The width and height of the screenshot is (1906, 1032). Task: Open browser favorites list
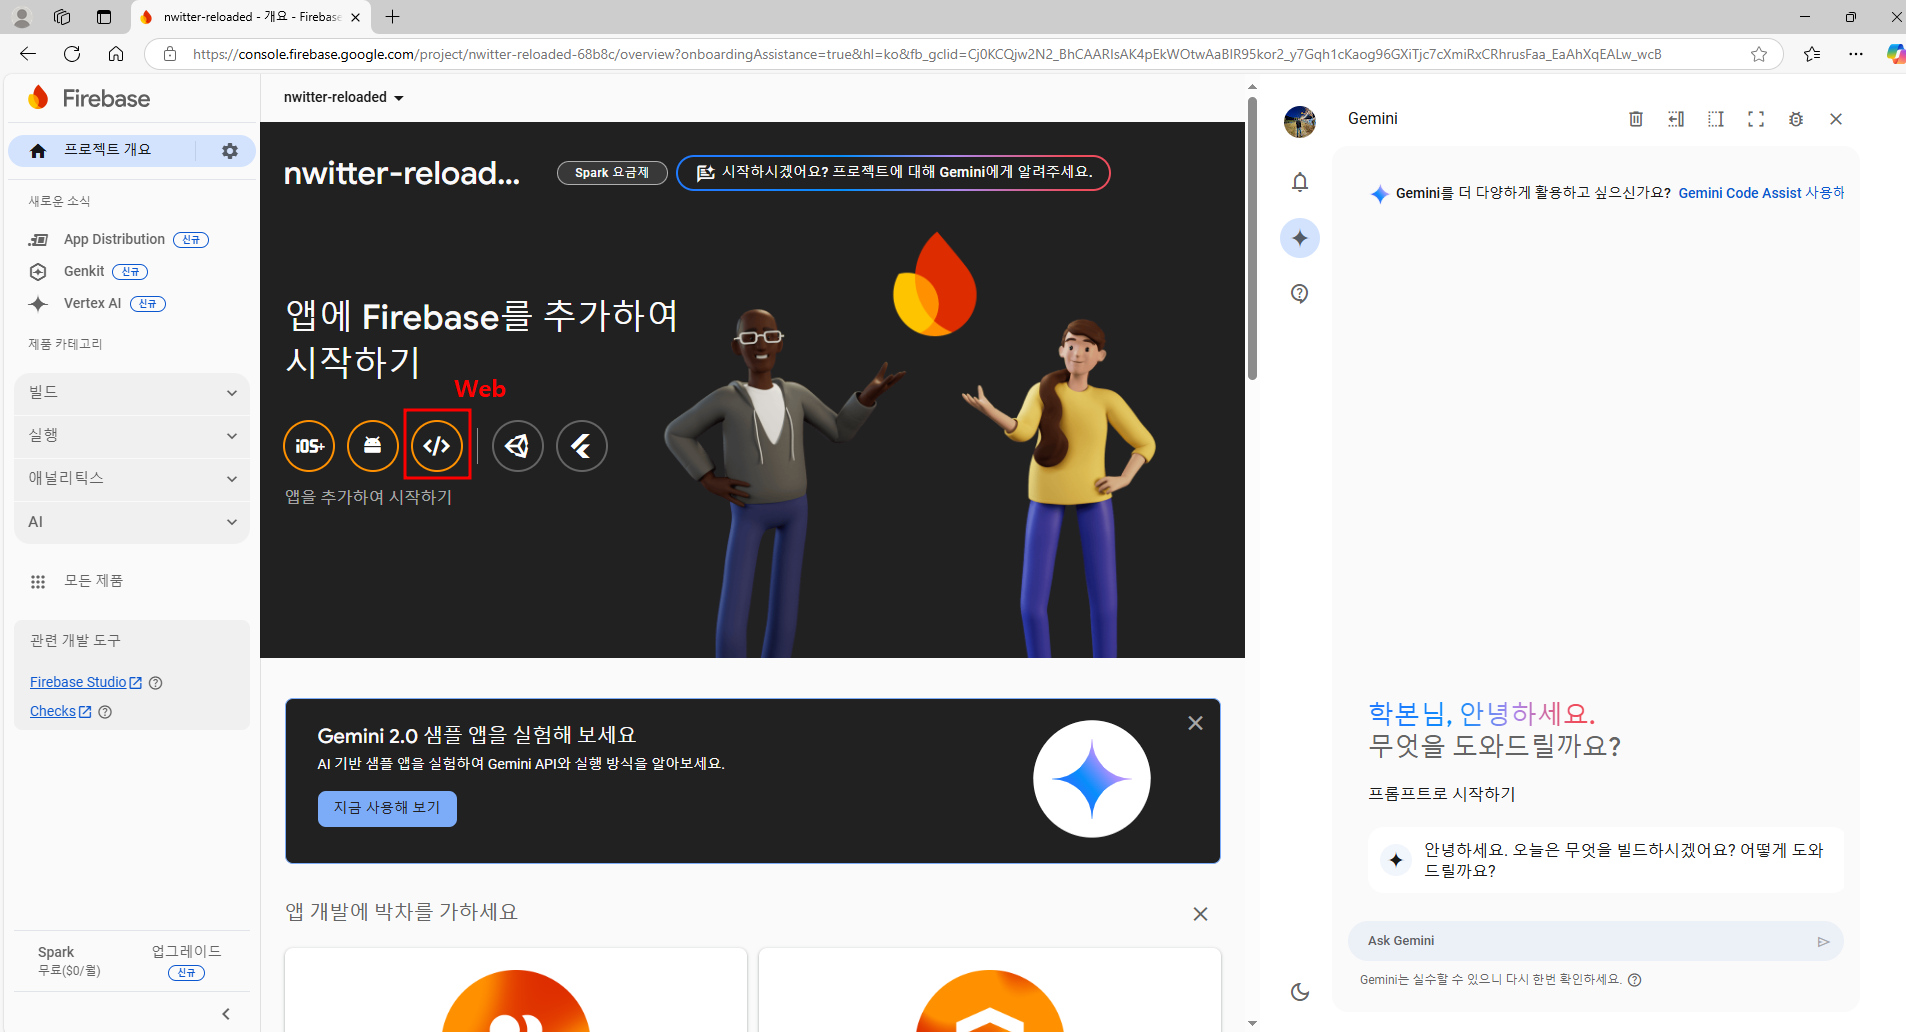coord(1812,54)
